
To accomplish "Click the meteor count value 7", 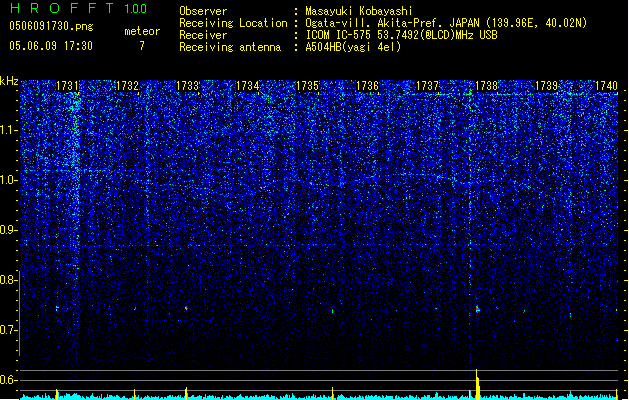I will pyautogui.click(x=142, y=46).
